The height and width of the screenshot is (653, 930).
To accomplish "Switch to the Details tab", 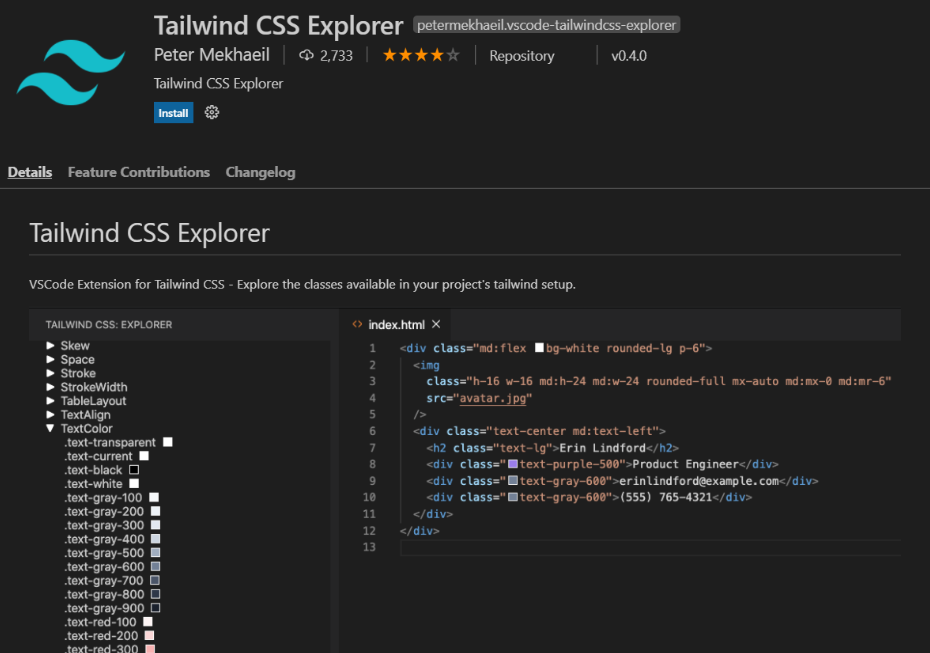I will point(30,172).
